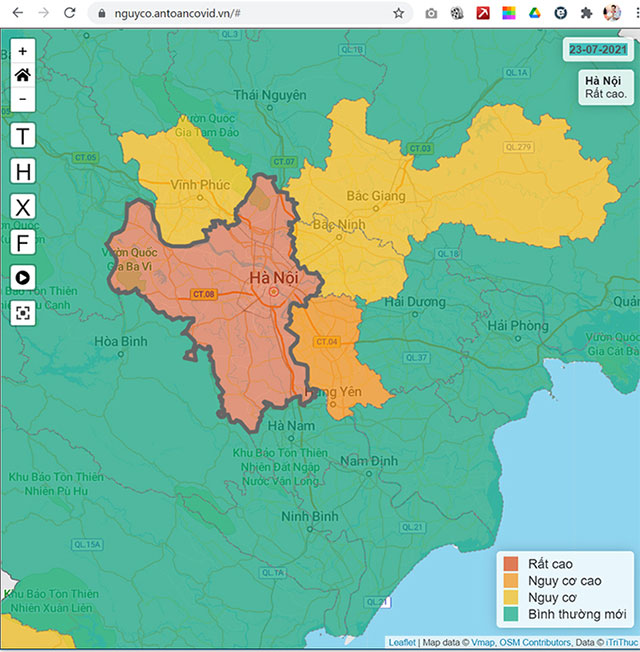Click the dice-like extension icon
The image size is (640, 652).
click(x=457, y=14)
